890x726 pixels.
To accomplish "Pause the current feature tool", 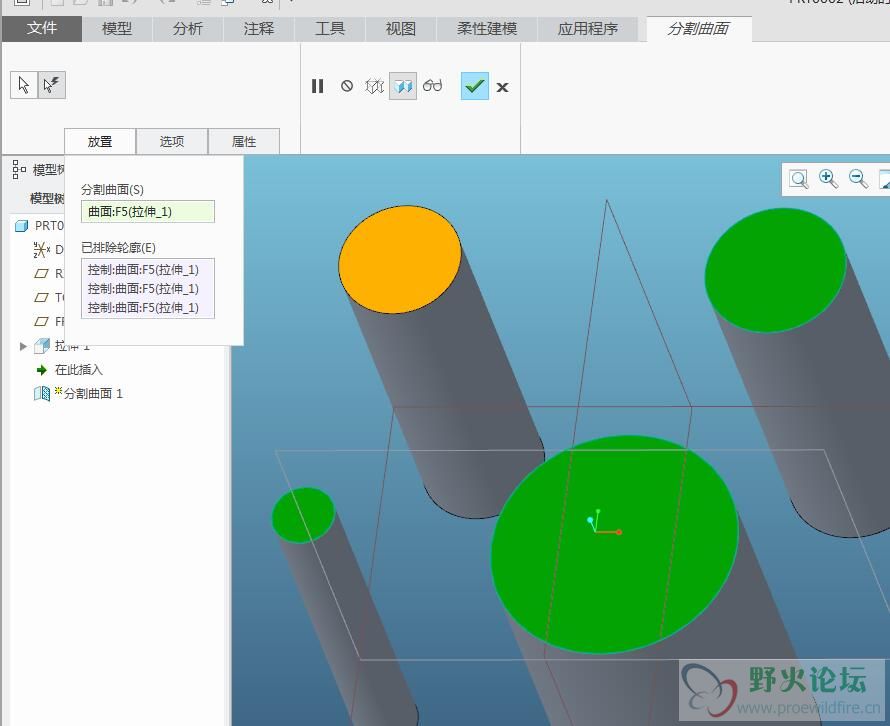I will 318,86.
